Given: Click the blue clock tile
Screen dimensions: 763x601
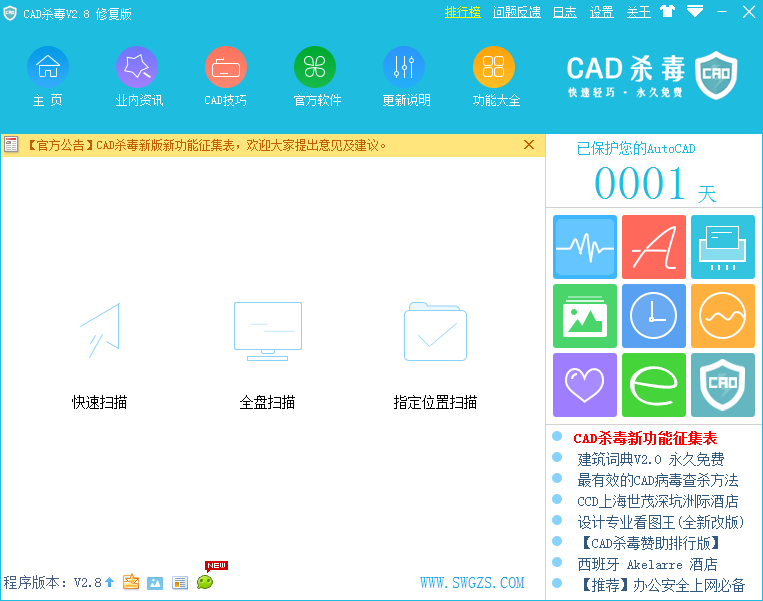Looking at the screenshot, I should (x=654, y=316).
